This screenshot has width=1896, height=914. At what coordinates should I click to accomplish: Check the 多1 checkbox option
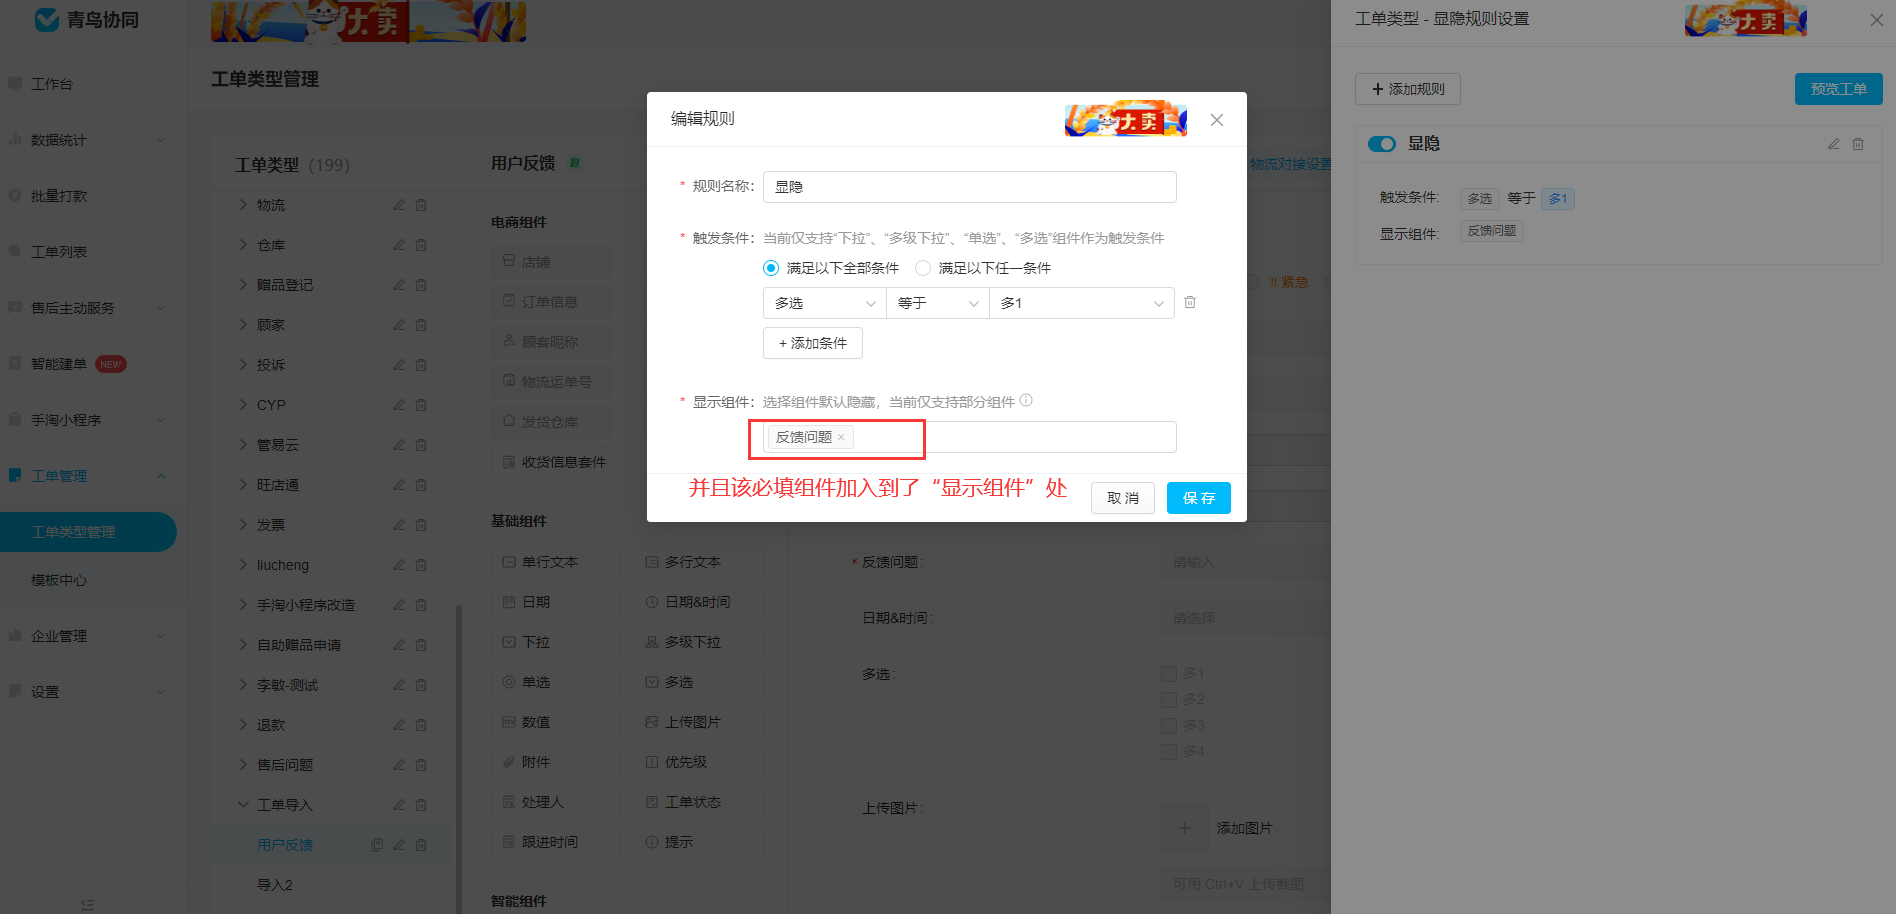tap(1168, 673)
